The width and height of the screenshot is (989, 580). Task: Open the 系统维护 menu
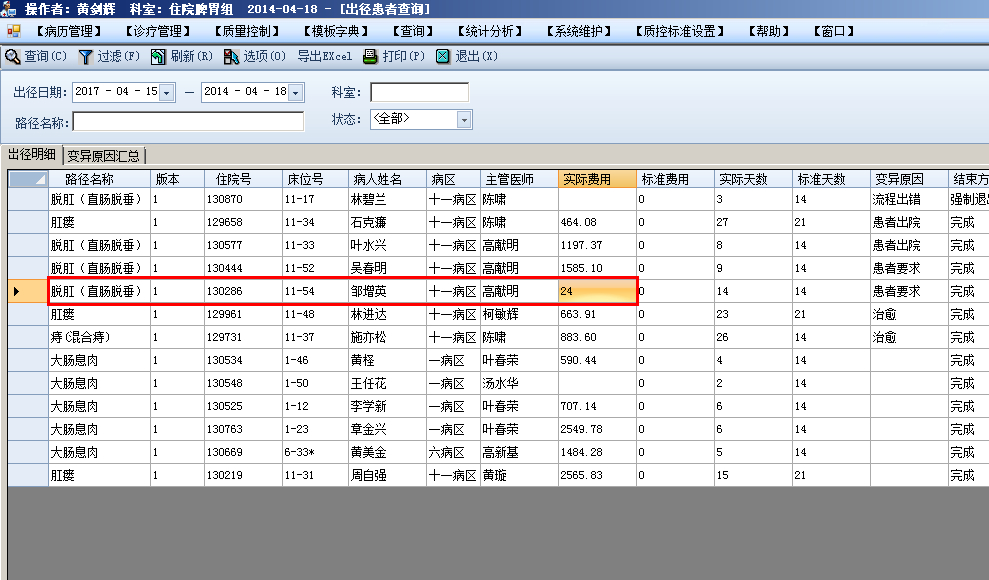click(578, 31)
